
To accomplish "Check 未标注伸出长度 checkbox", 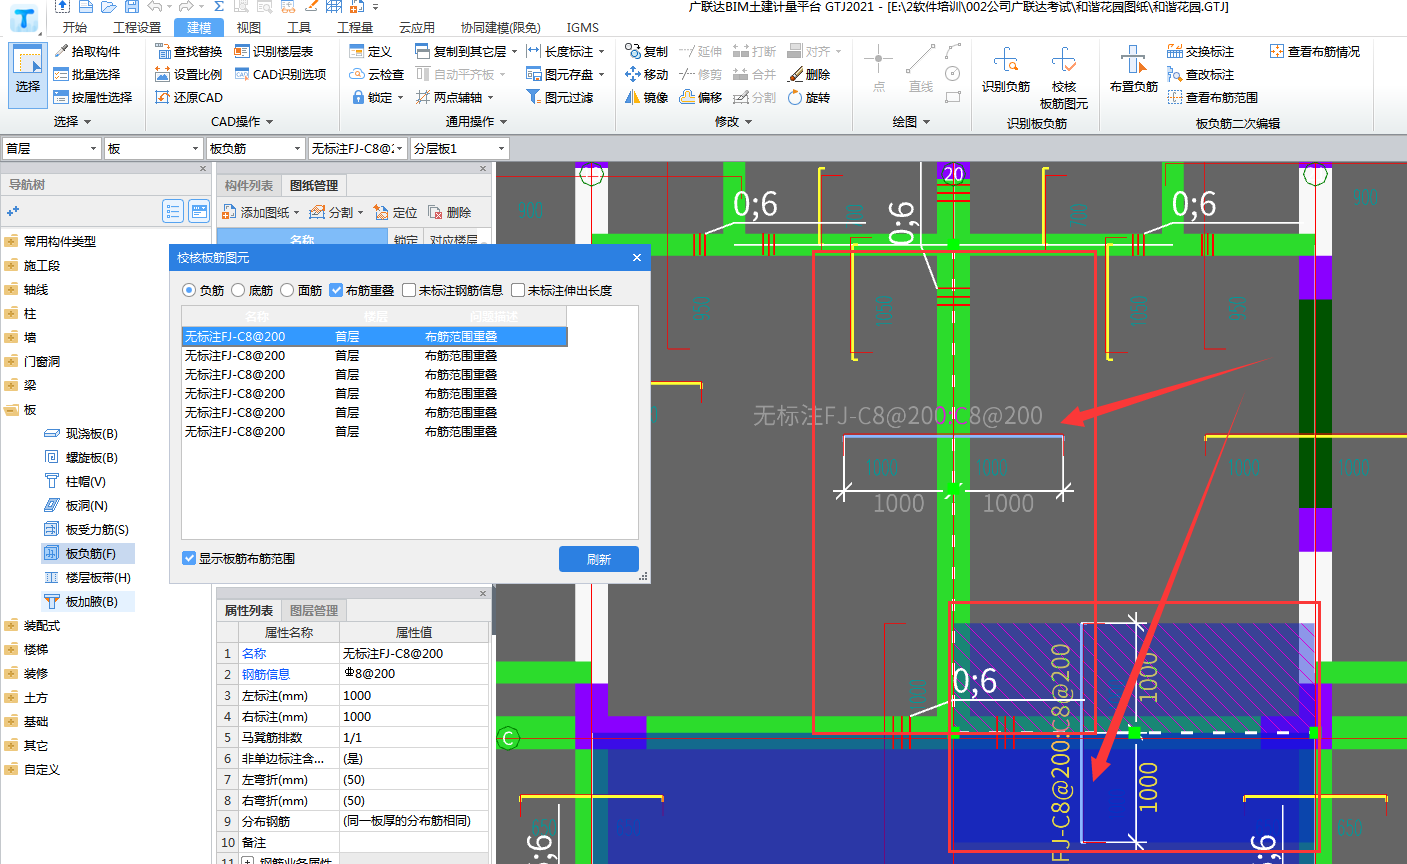I will [x=518, y=290].
